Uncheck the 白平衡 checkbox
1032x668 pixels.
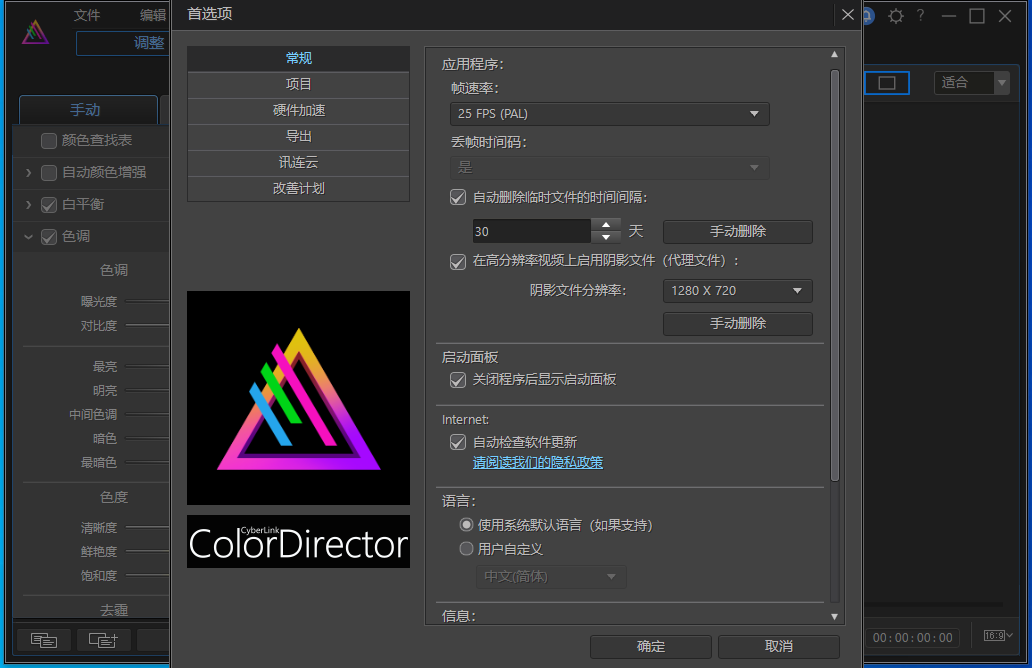pyautogui.click(x=49, y=205)
